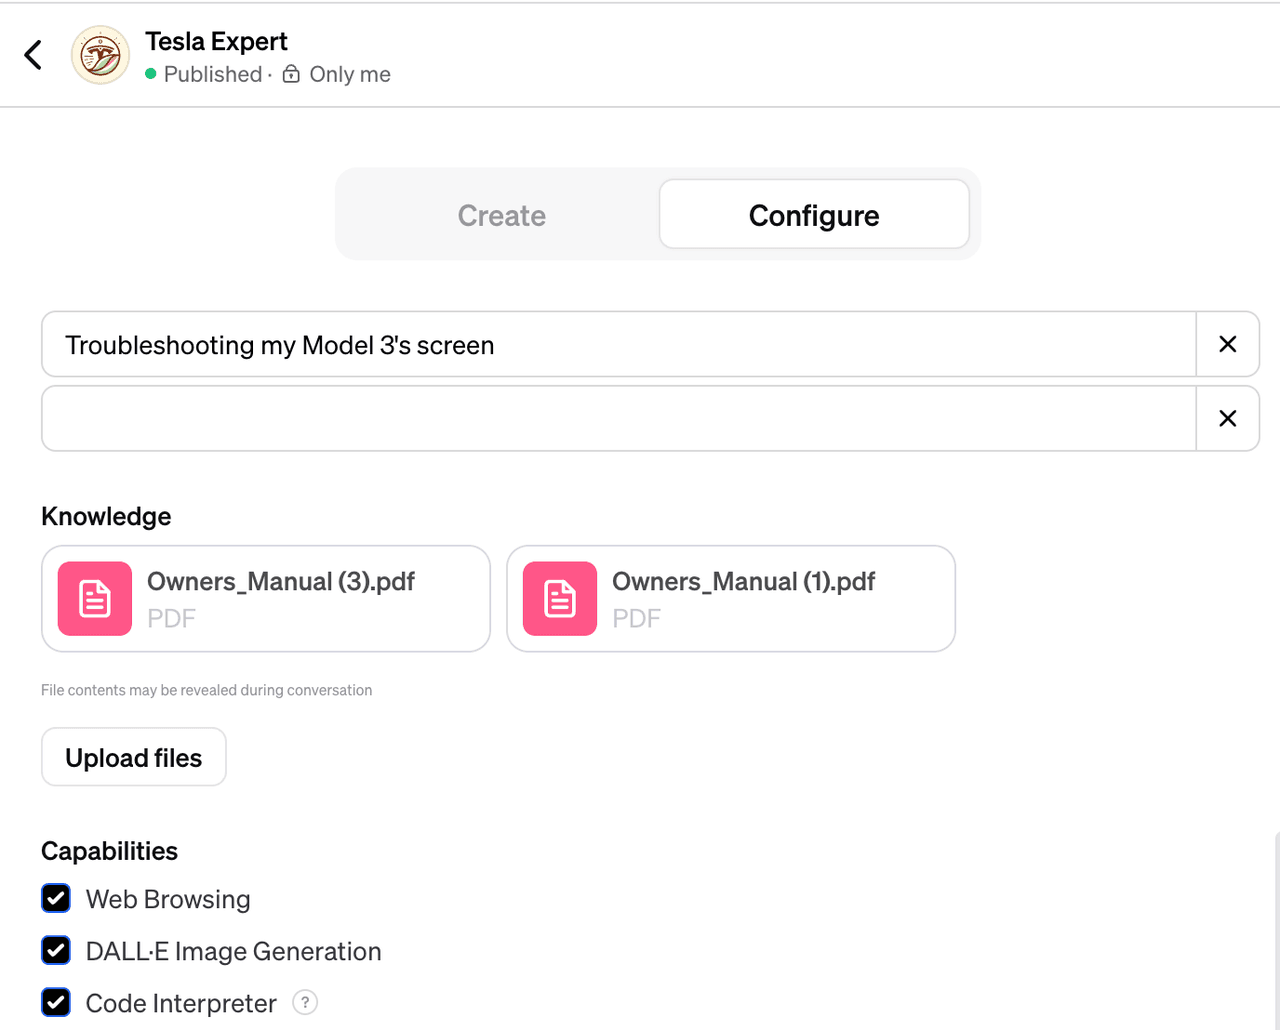Click the Owners_Manual (1).pdf file icon

[x=560, y=599]
